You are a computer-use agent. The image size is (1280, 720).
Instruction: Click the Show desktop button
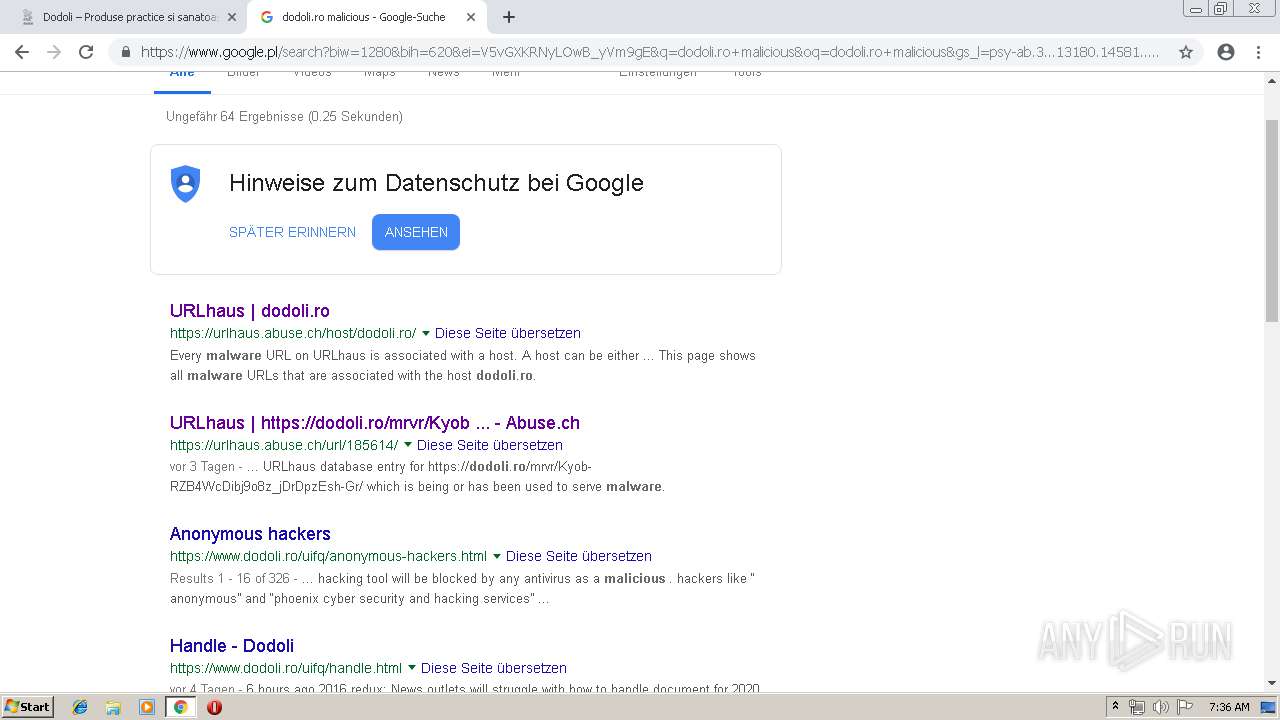[1269, 707]
